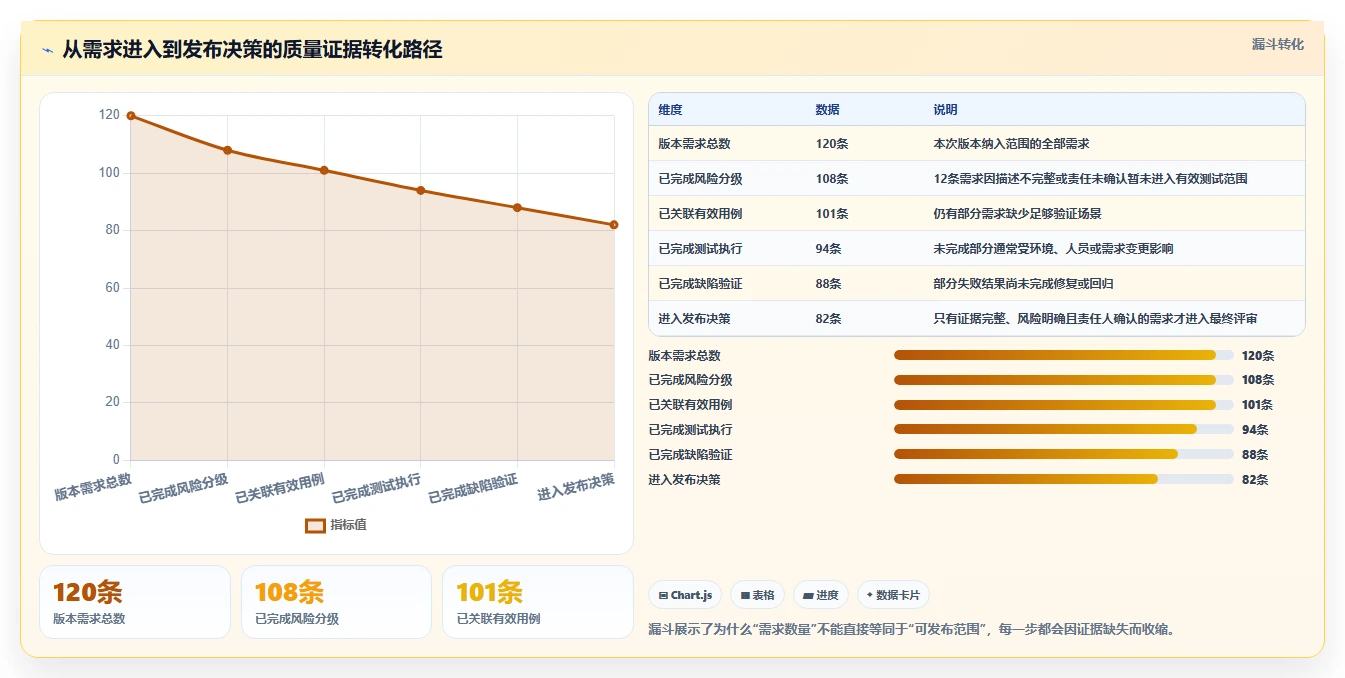The image size is (1345, 678).
Task: Click the 已完成缺陷验证 progress bar
Action: (1063, 454)
